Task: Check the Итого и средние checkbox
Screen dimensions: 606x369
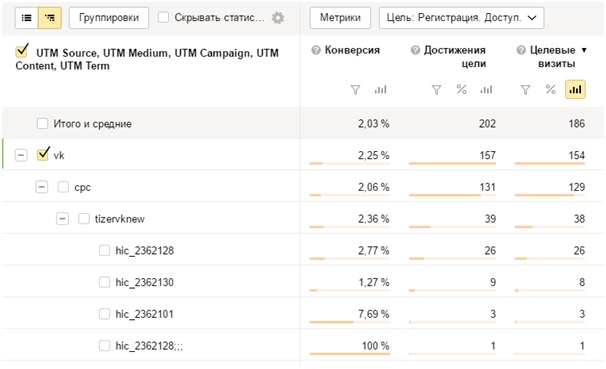Action: click(43, 124)
